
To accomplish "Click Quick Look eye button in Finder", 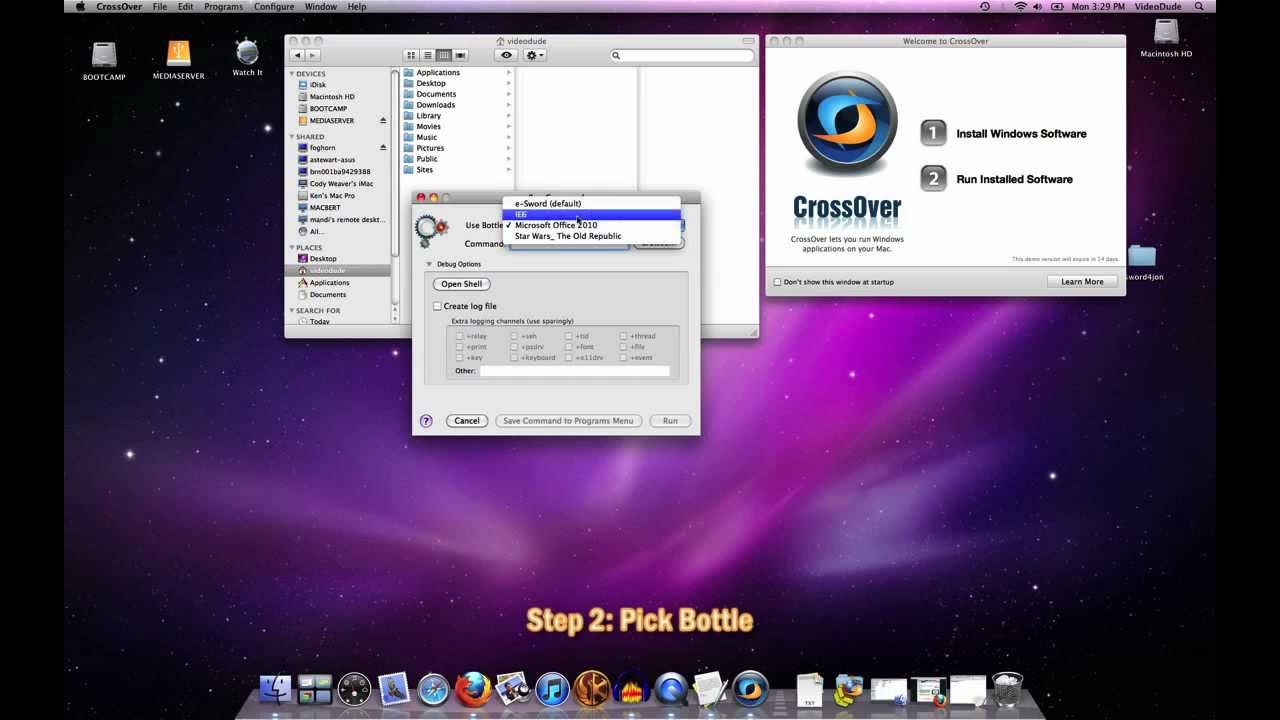I will pos(506,55).
